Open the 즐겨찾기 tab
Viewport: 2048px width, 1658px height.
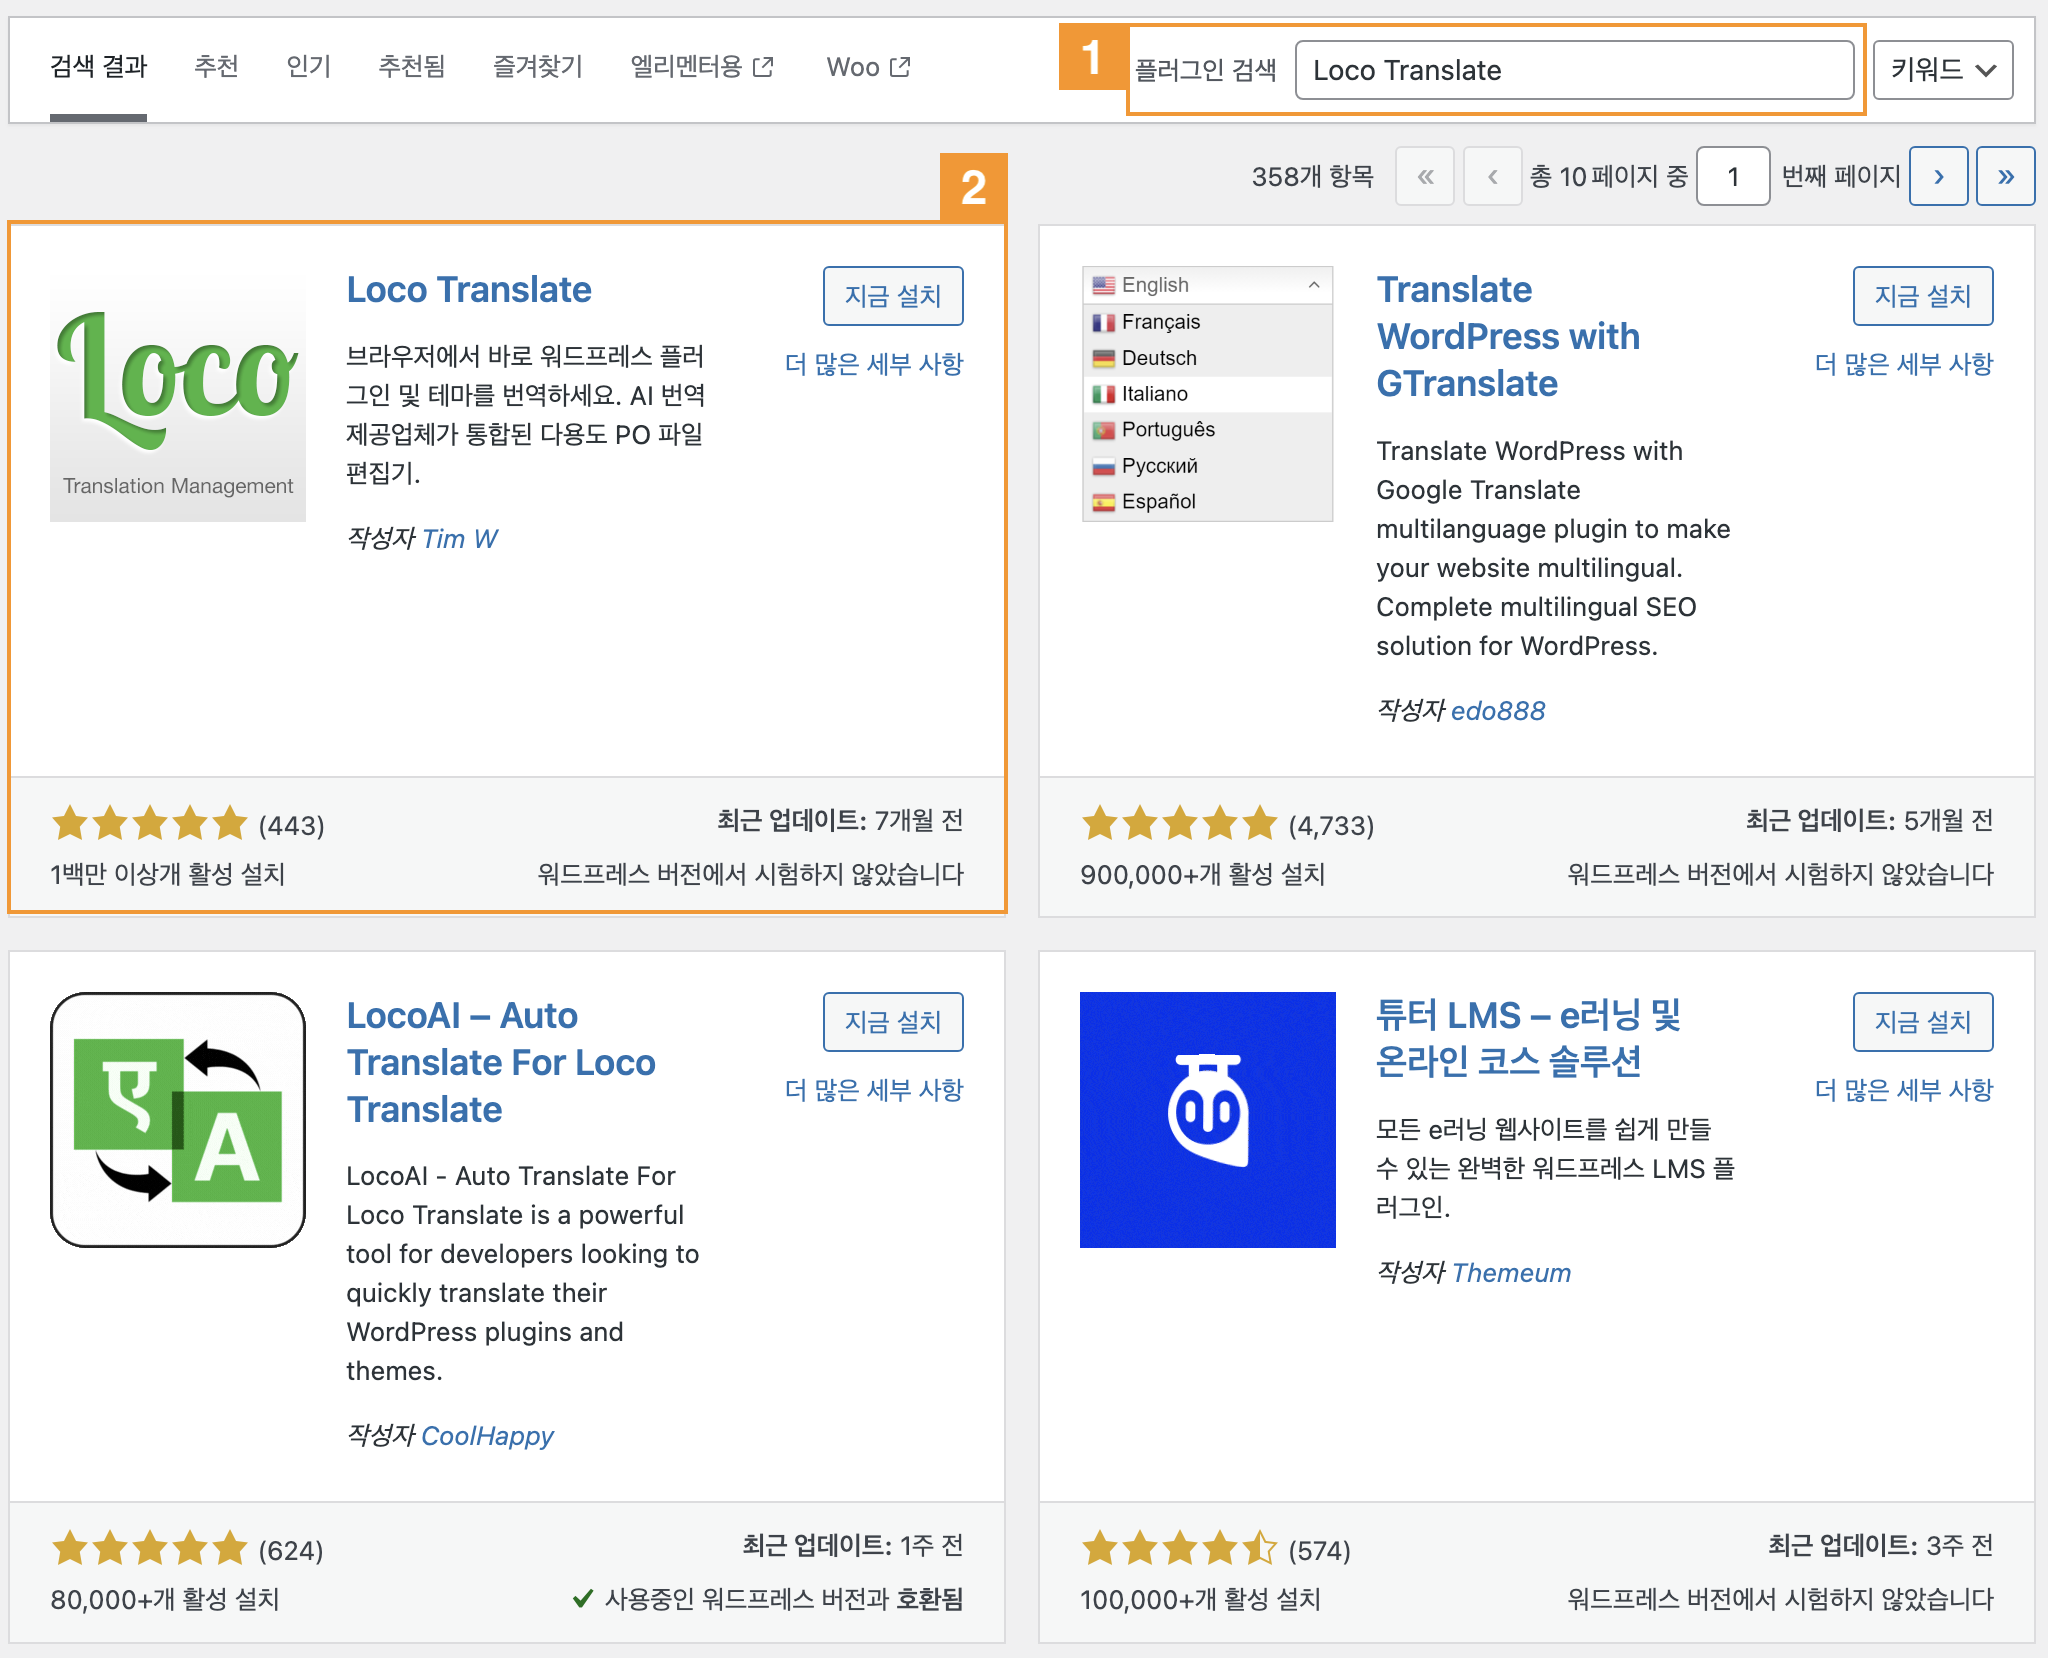537,67
